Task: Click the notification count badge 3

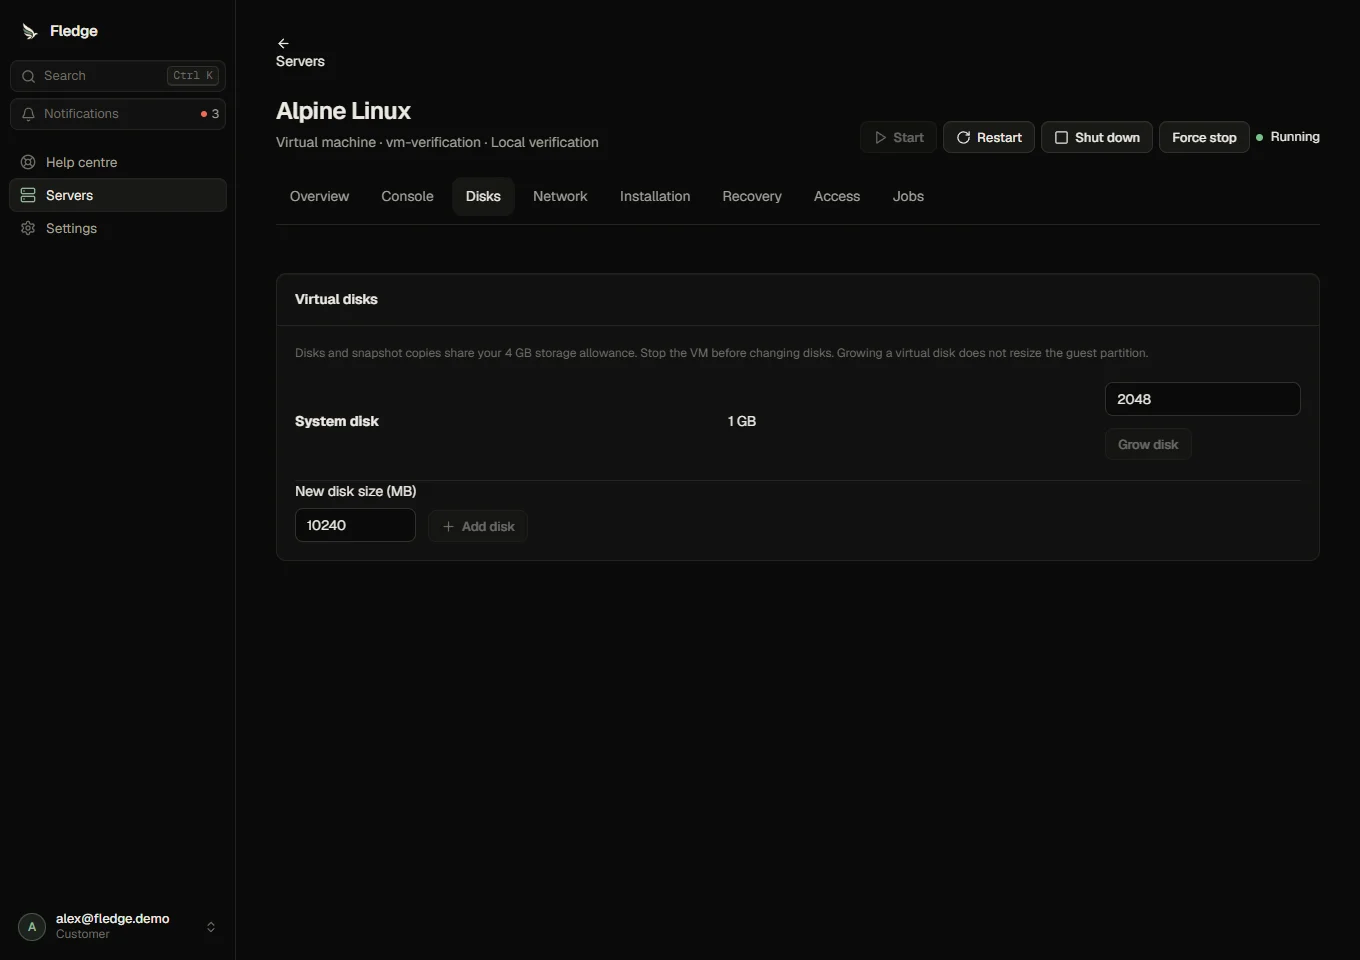Action: [210, 114]
